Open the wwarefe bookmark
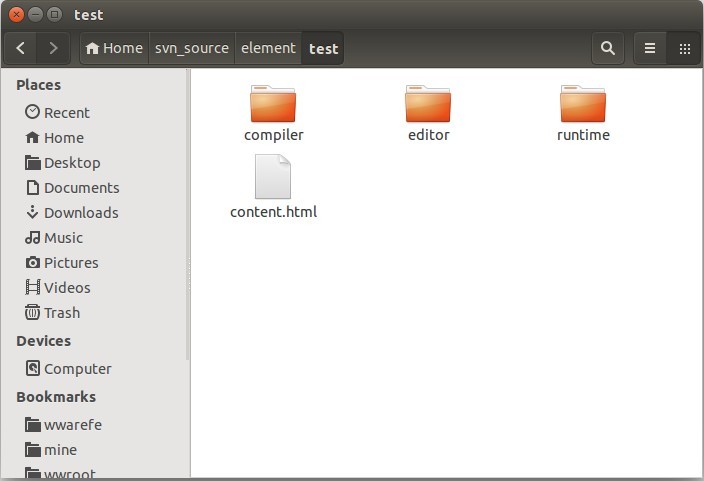The image size is (704, 481). click(97, 425)
